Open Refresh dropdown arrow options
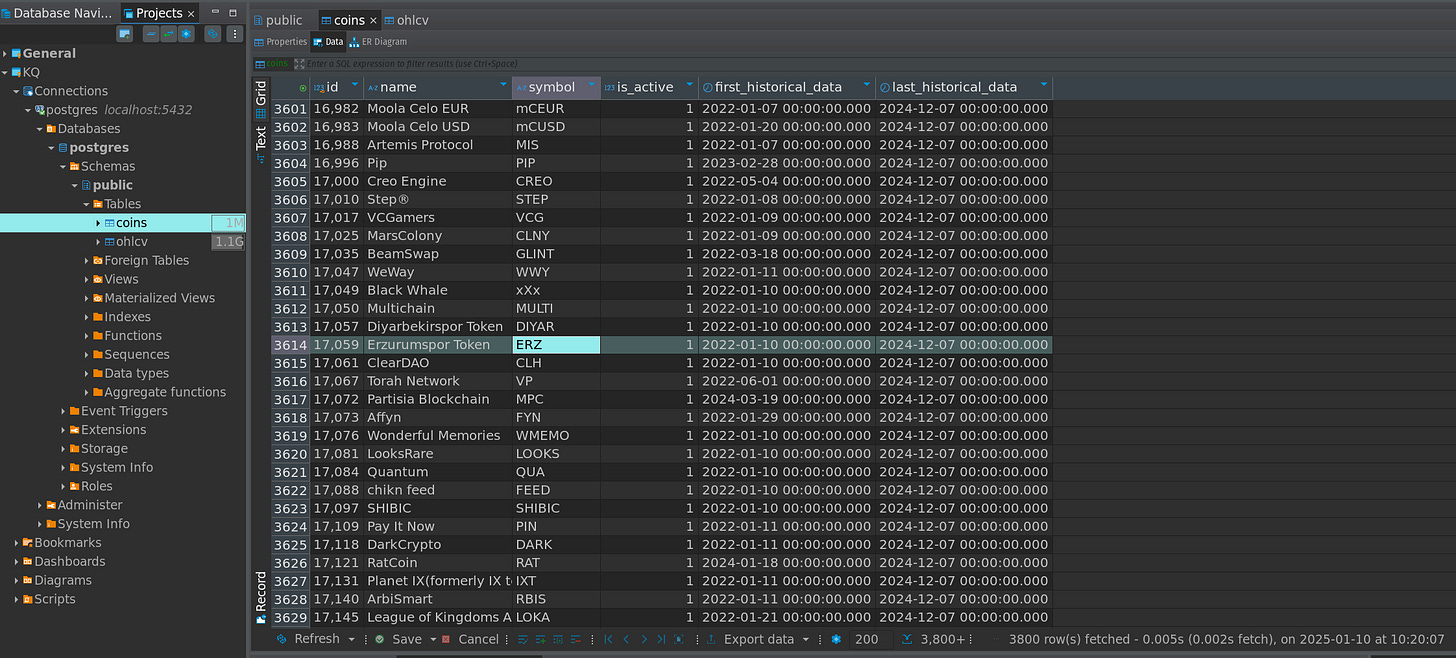The image size is (1456, 658). coord(352,639)
